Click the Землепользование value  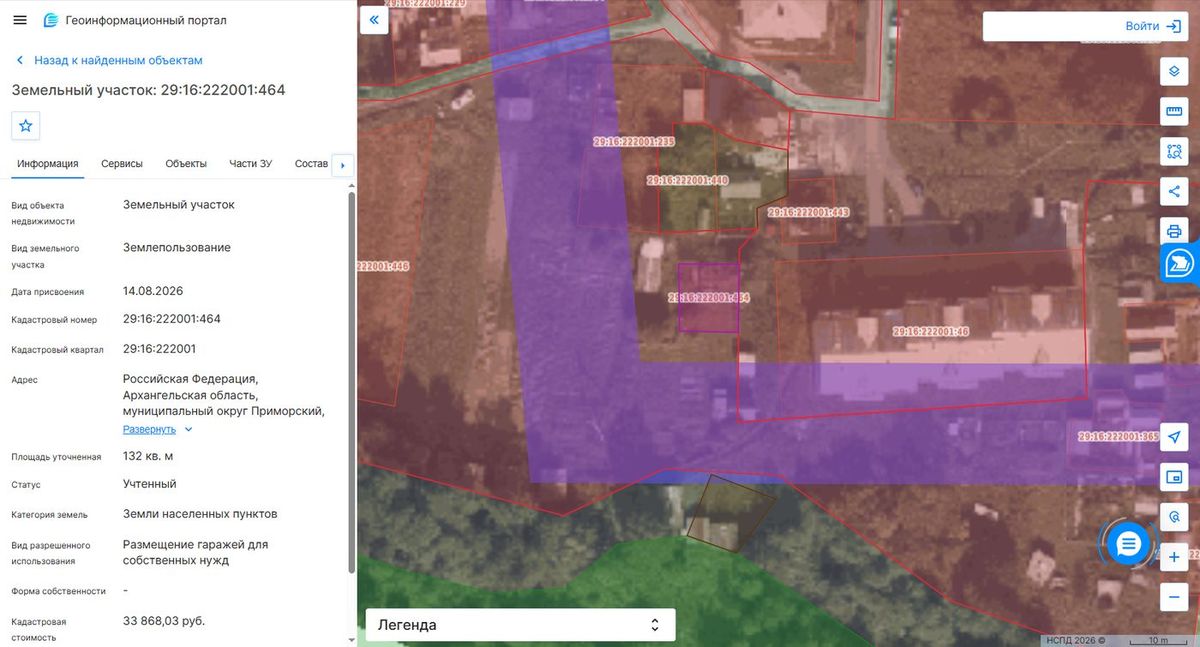coord(177,247)
